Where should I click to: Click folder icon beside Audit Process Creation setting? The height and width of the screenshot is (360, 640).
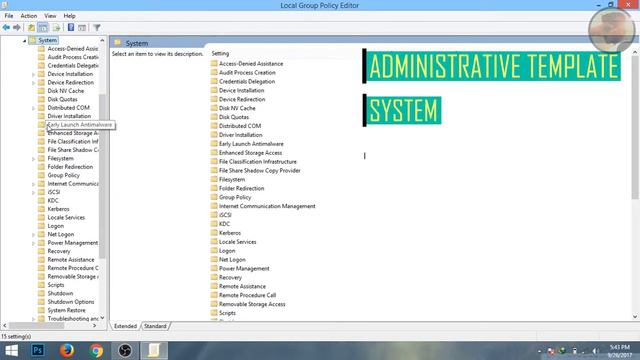[x=214, y=72]
